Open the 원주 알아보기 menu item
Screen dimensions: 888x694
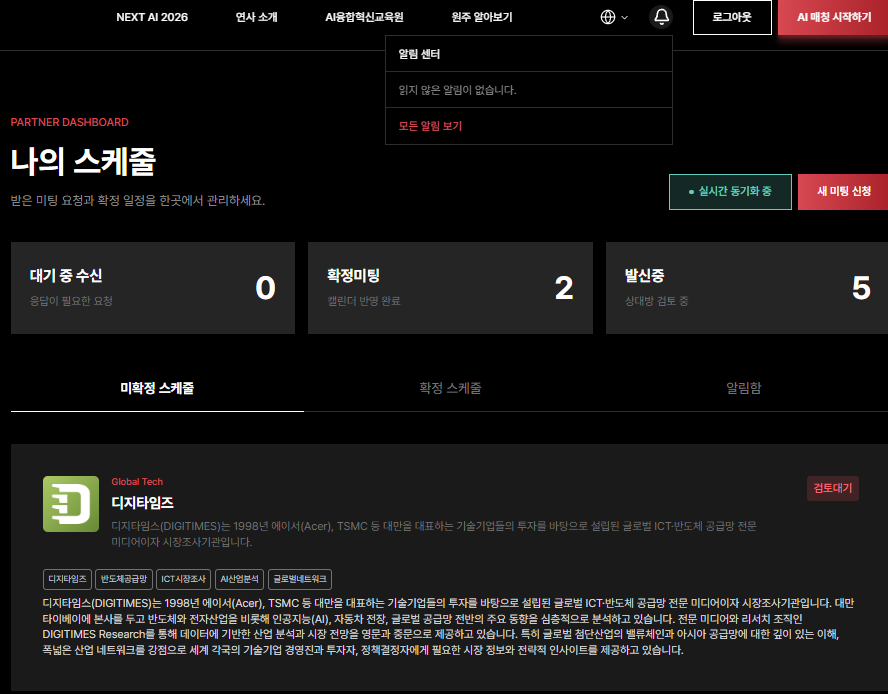(x=482, y=17)
